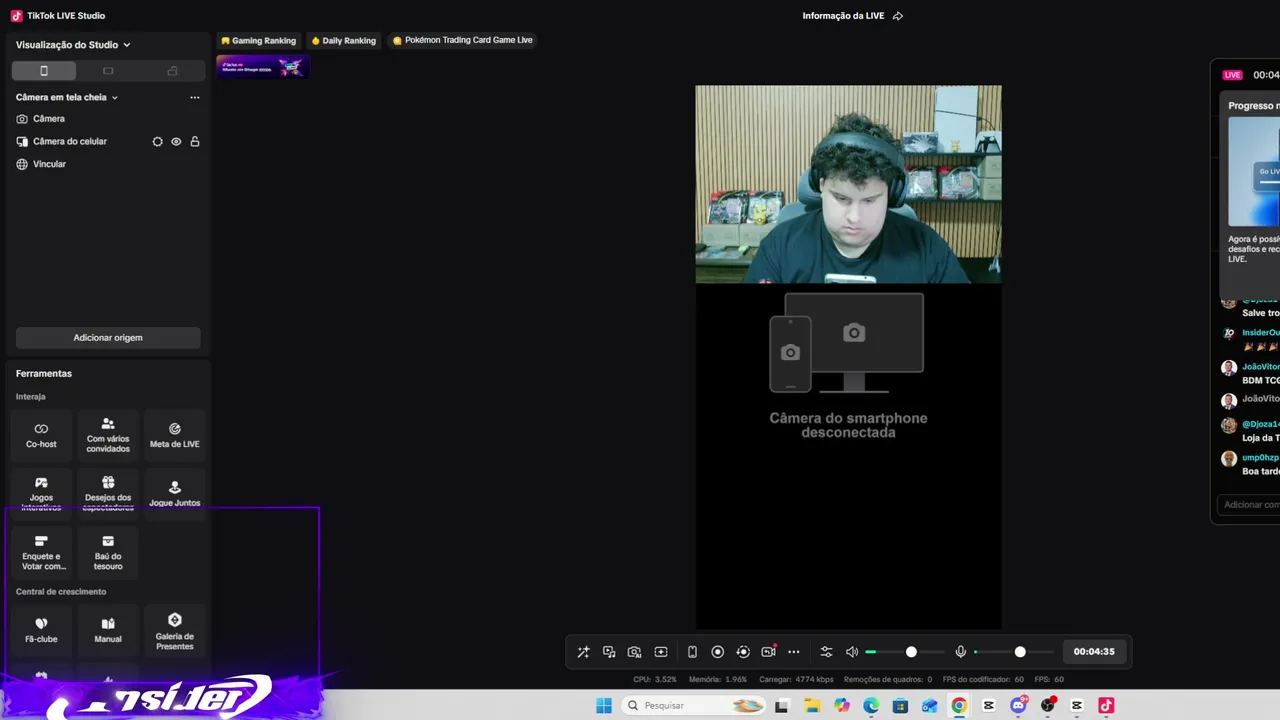Click the promotional banner under Gaming Ranking

click(x=263, y=67)
